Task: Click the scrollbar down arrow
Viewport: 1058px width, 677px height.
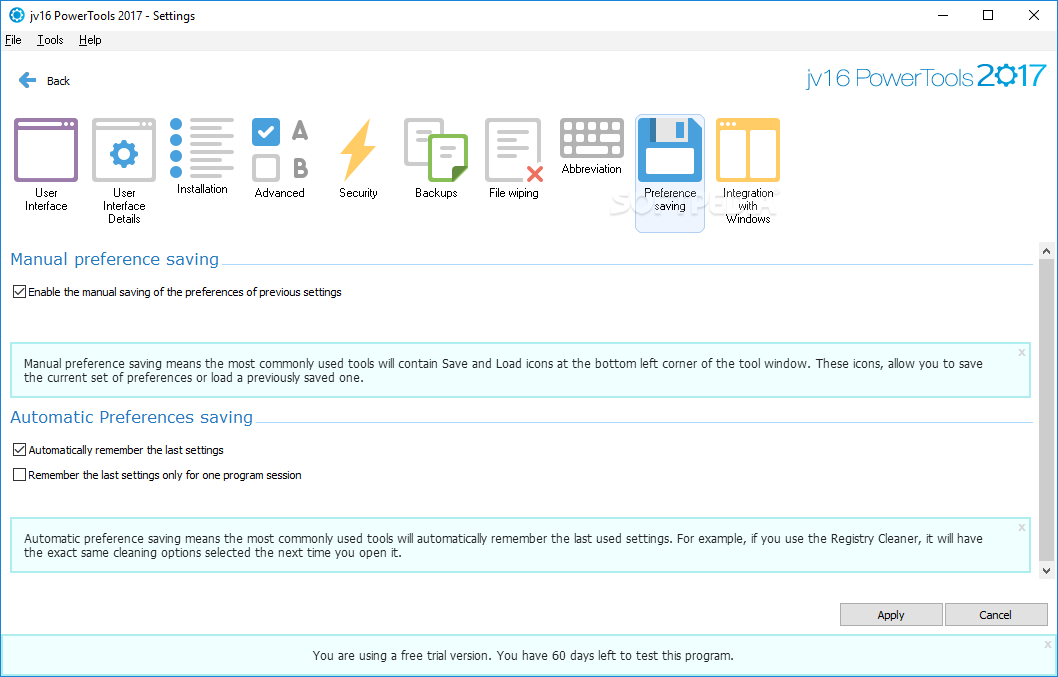Action: (x=1046, y=570)
